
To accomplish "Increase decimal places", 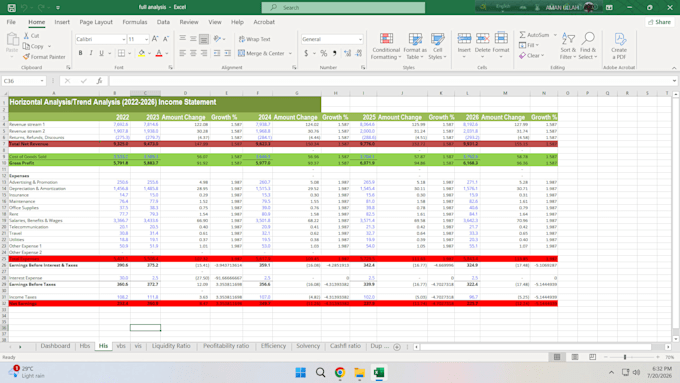I will point(347,53).
